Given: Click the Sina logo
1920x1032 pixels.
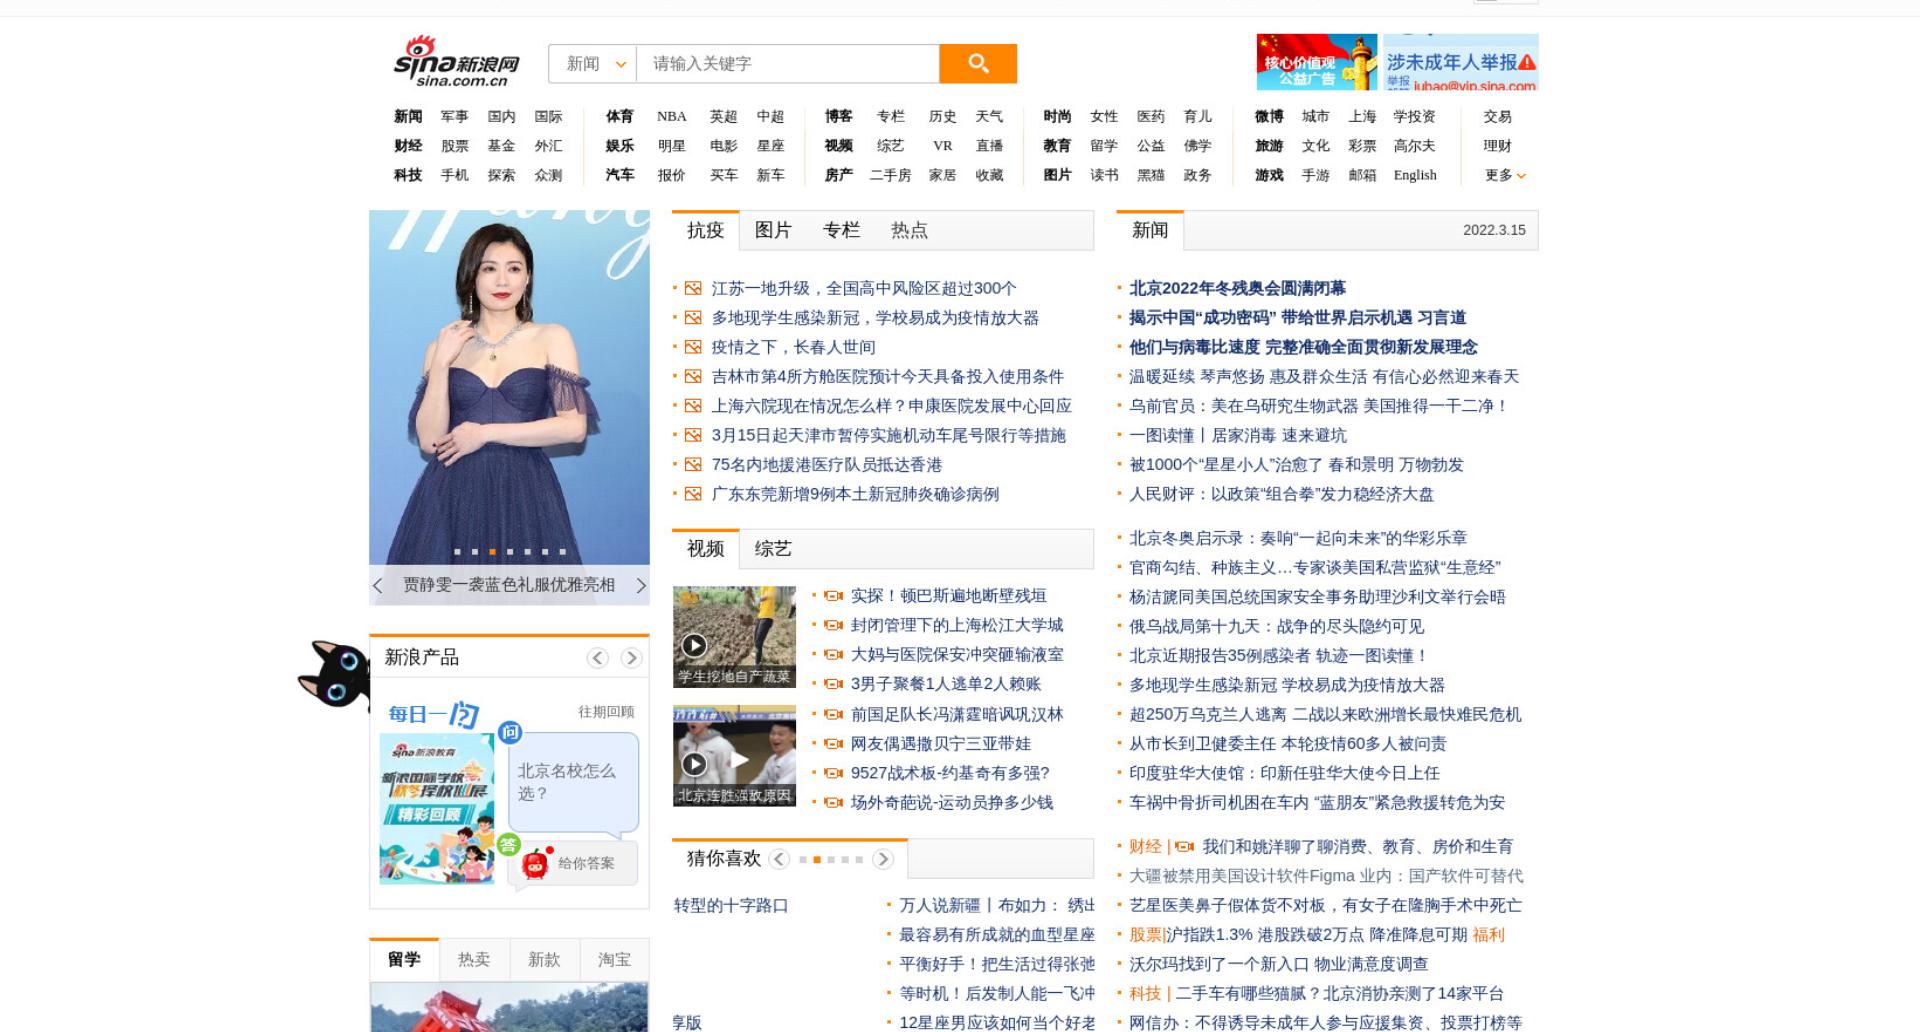Looking at the screenshot, I should coord(456,61).
